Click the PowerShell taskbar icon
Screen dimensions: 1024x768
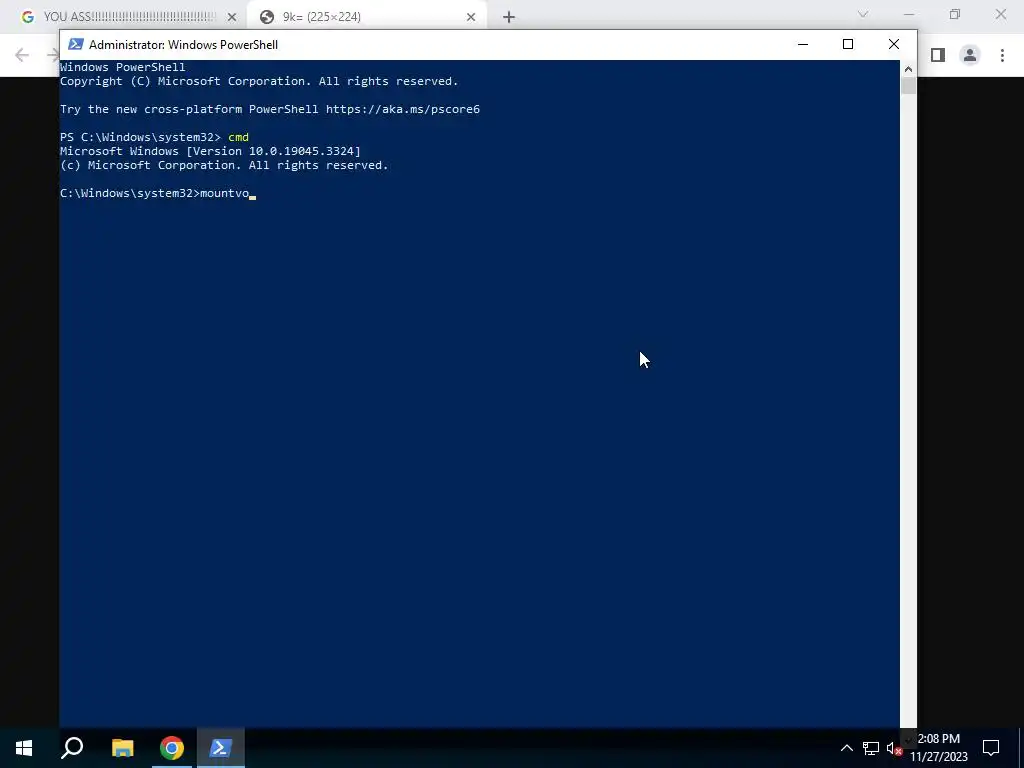point(221,748)
